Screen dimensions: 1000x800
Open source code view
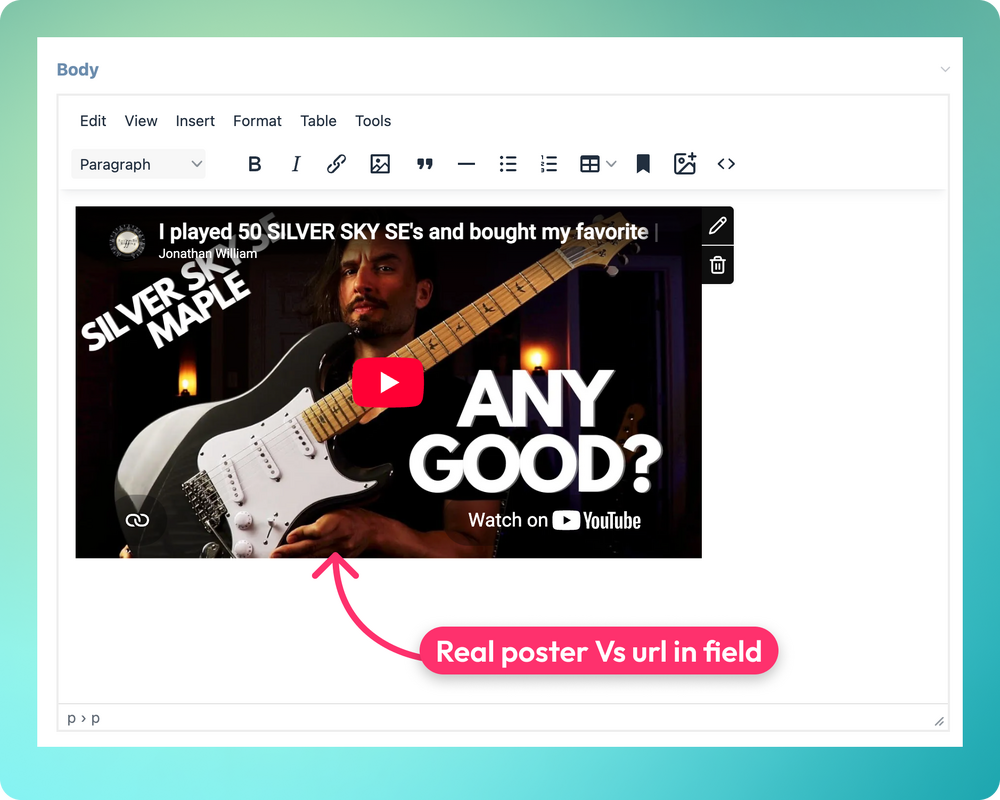click(x=726, y=165)
